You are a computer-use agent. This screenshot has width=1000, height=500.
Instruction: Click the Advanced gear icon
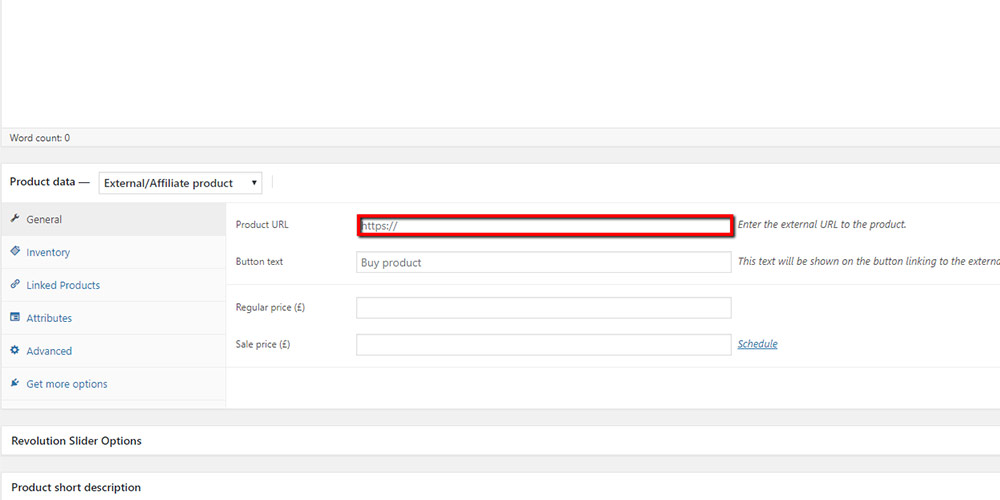15,351
